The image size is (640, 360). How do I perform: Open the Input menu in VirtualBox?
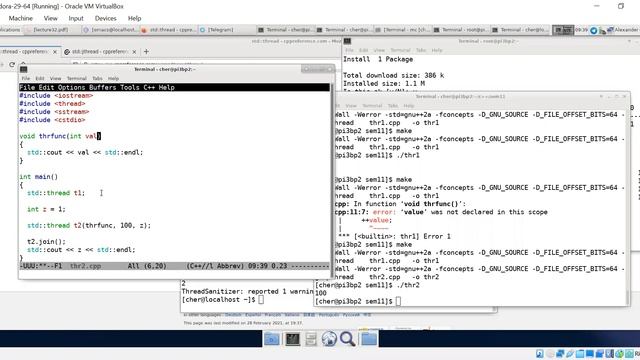(x=76, y=18)
